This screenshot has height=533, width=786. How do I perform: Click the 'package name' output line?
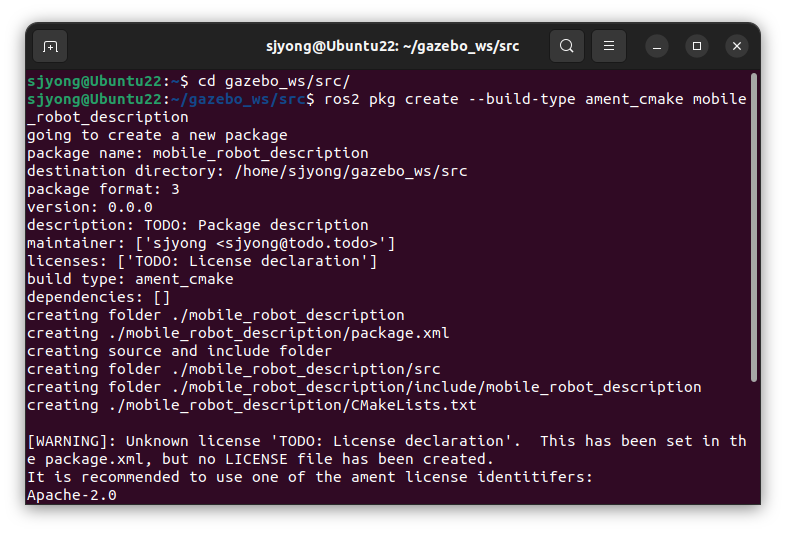point(198,153)
